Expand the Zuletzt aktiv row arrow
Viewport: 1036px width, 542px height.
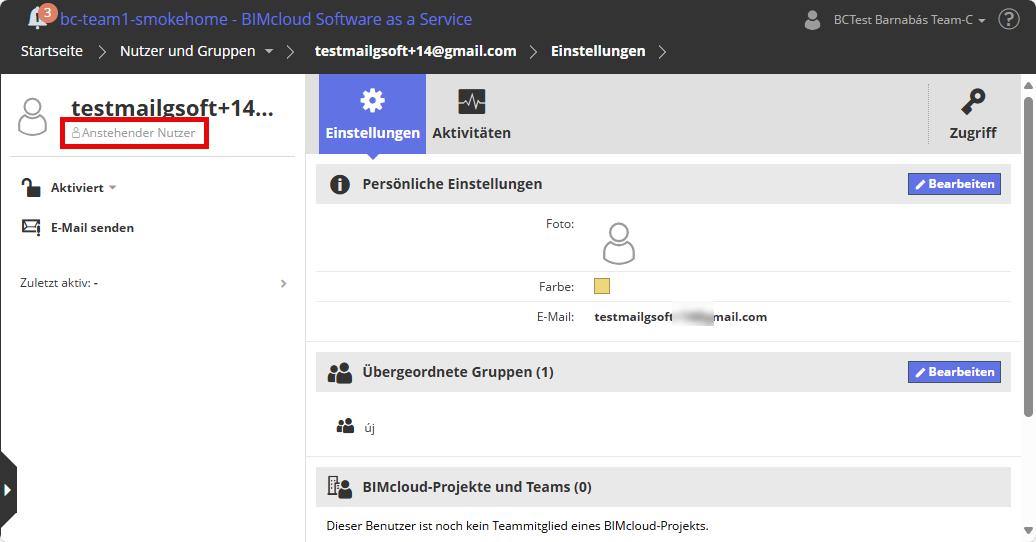point(283,283)
